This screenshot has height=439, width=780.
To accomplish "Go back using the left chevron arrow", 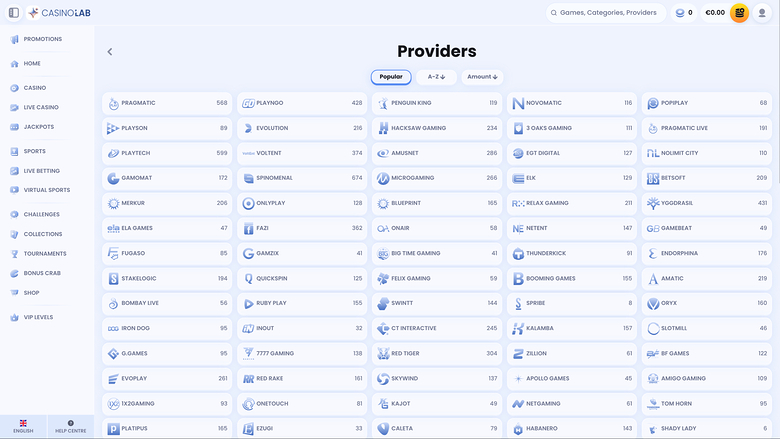I will (x=110, y=52).
